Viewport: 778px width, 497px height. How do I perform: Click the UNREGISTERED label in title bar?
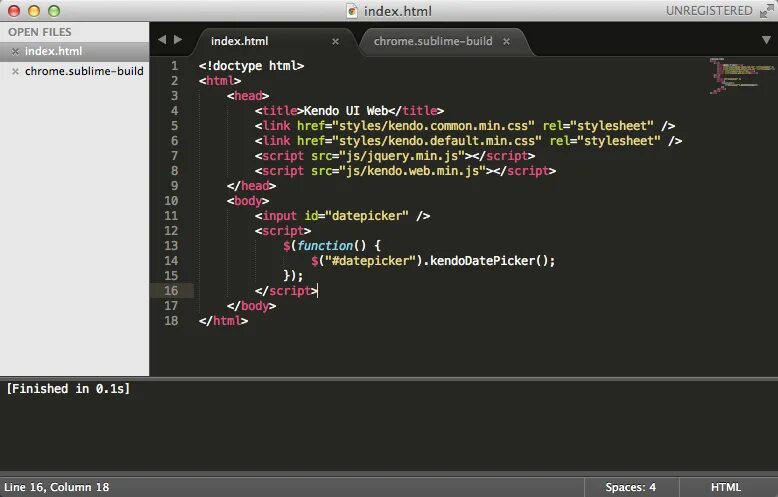pos(709,11)
